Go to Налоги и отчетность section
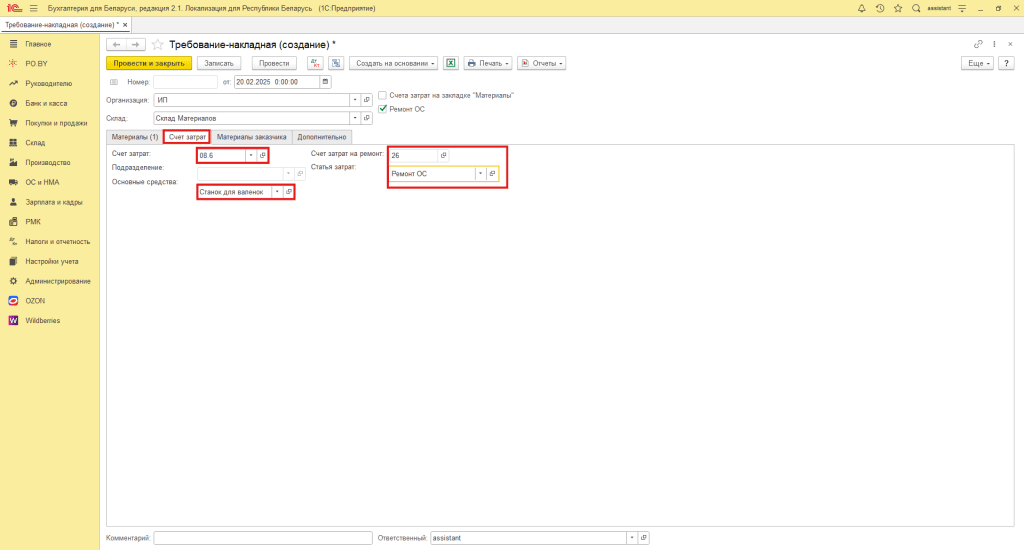This screenshot has width=1024, height=550. pos(57,242)
